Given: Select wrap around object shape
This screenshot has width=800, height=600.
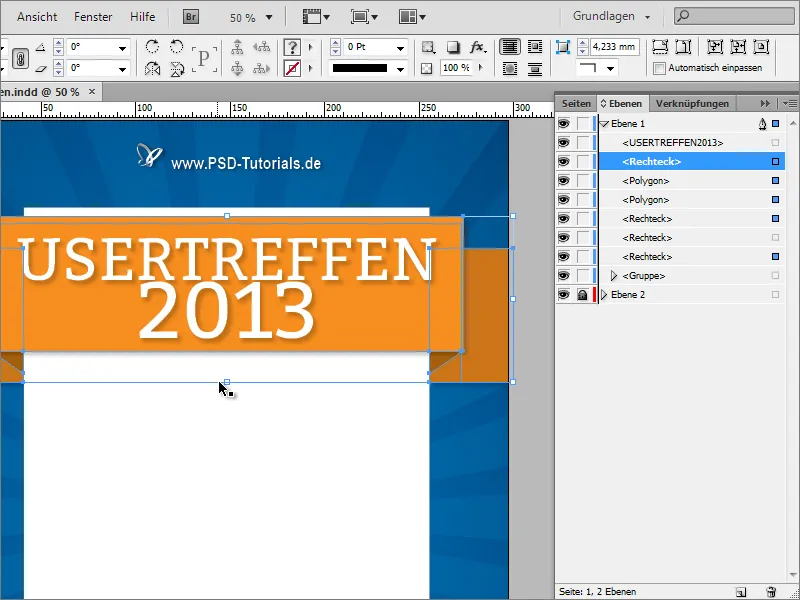Looking at the screenshot, I should pos(510,68).
